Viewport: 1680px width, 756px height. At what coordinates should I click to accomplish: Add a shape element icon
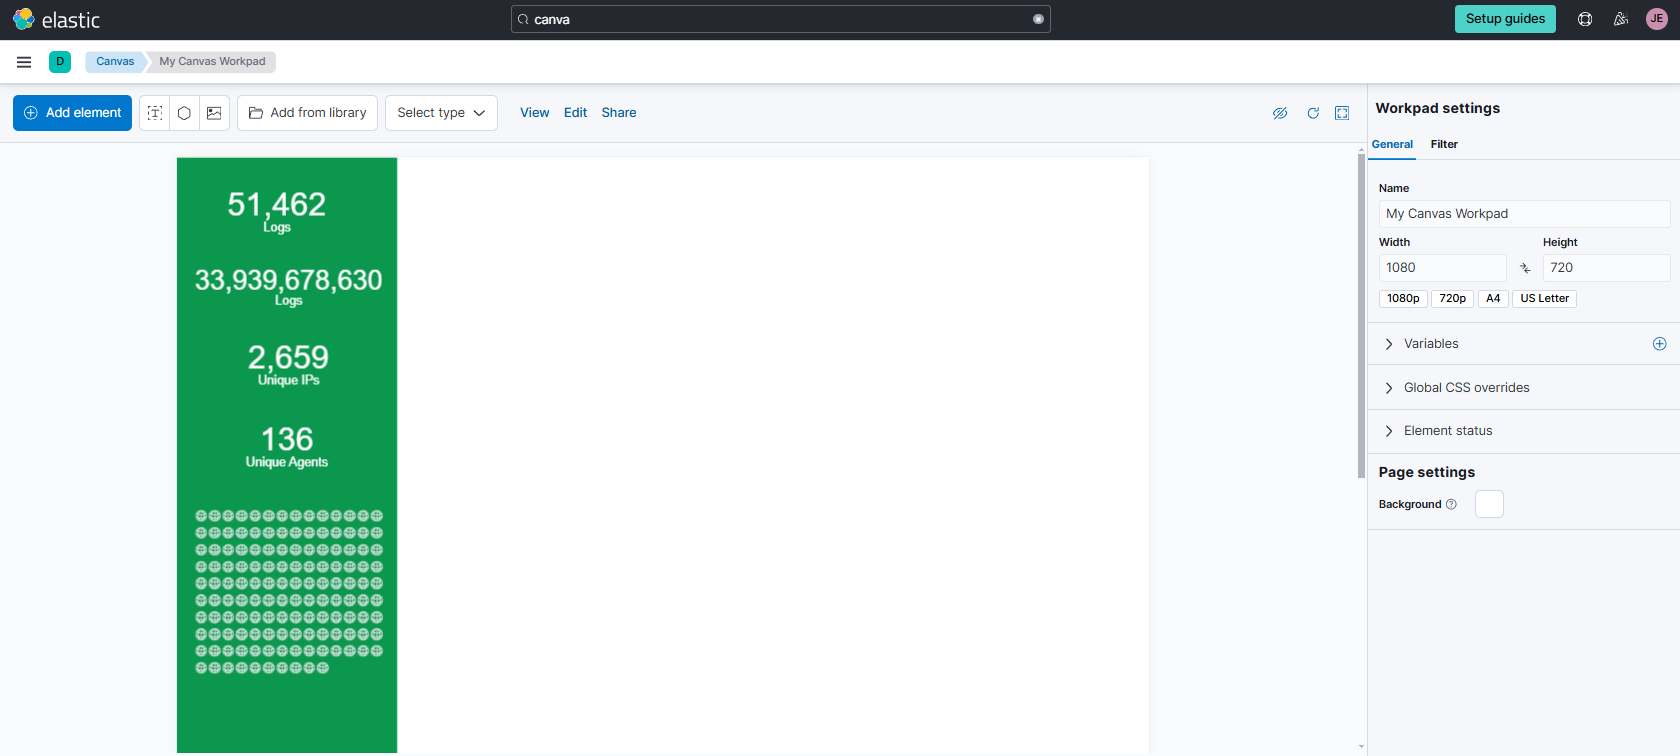tap(184, 113)
